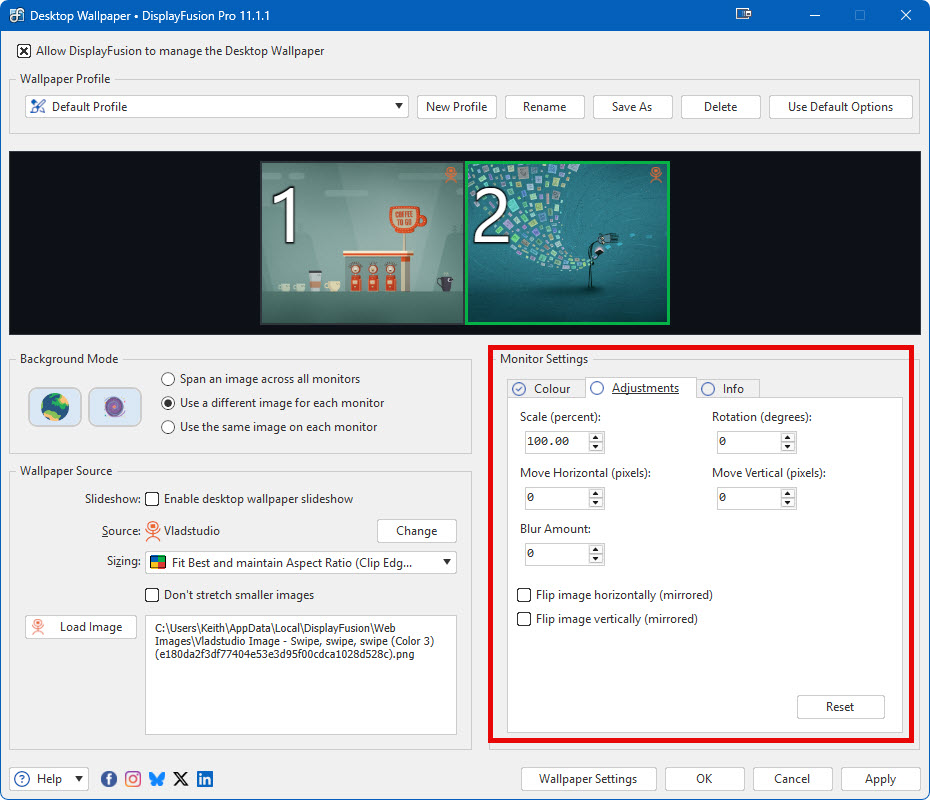The image size is (930, 800).
Task: Click the Load Image button
Action: tap(81, 627)
